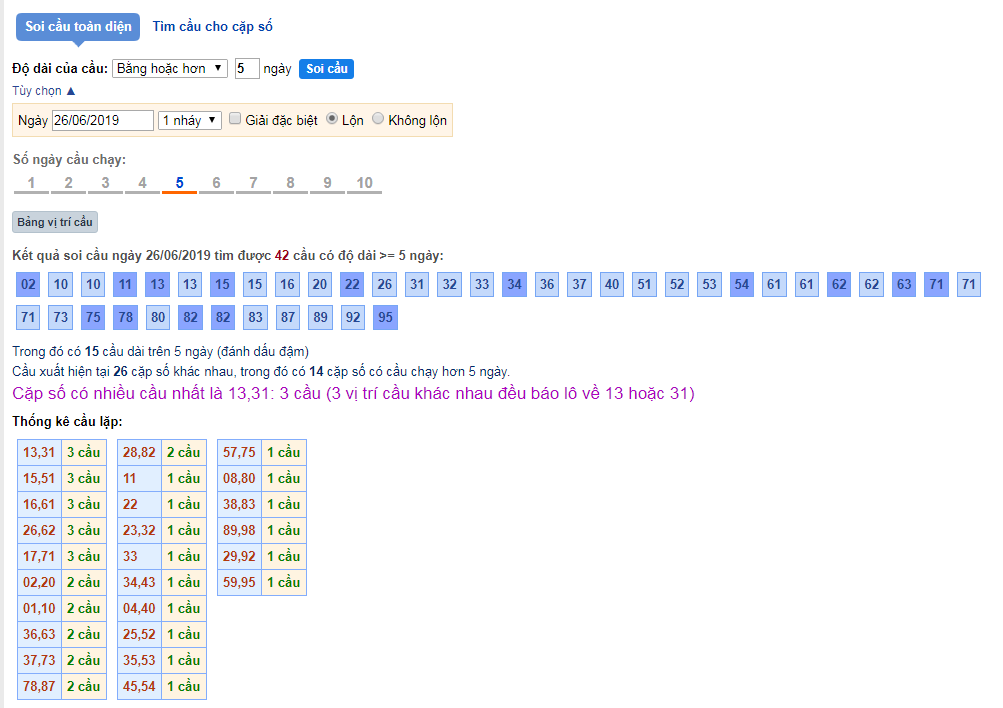Open the Soi cầu toàn diện tab
This screenshot has height=708, width=1003.
tap(78, 27)
